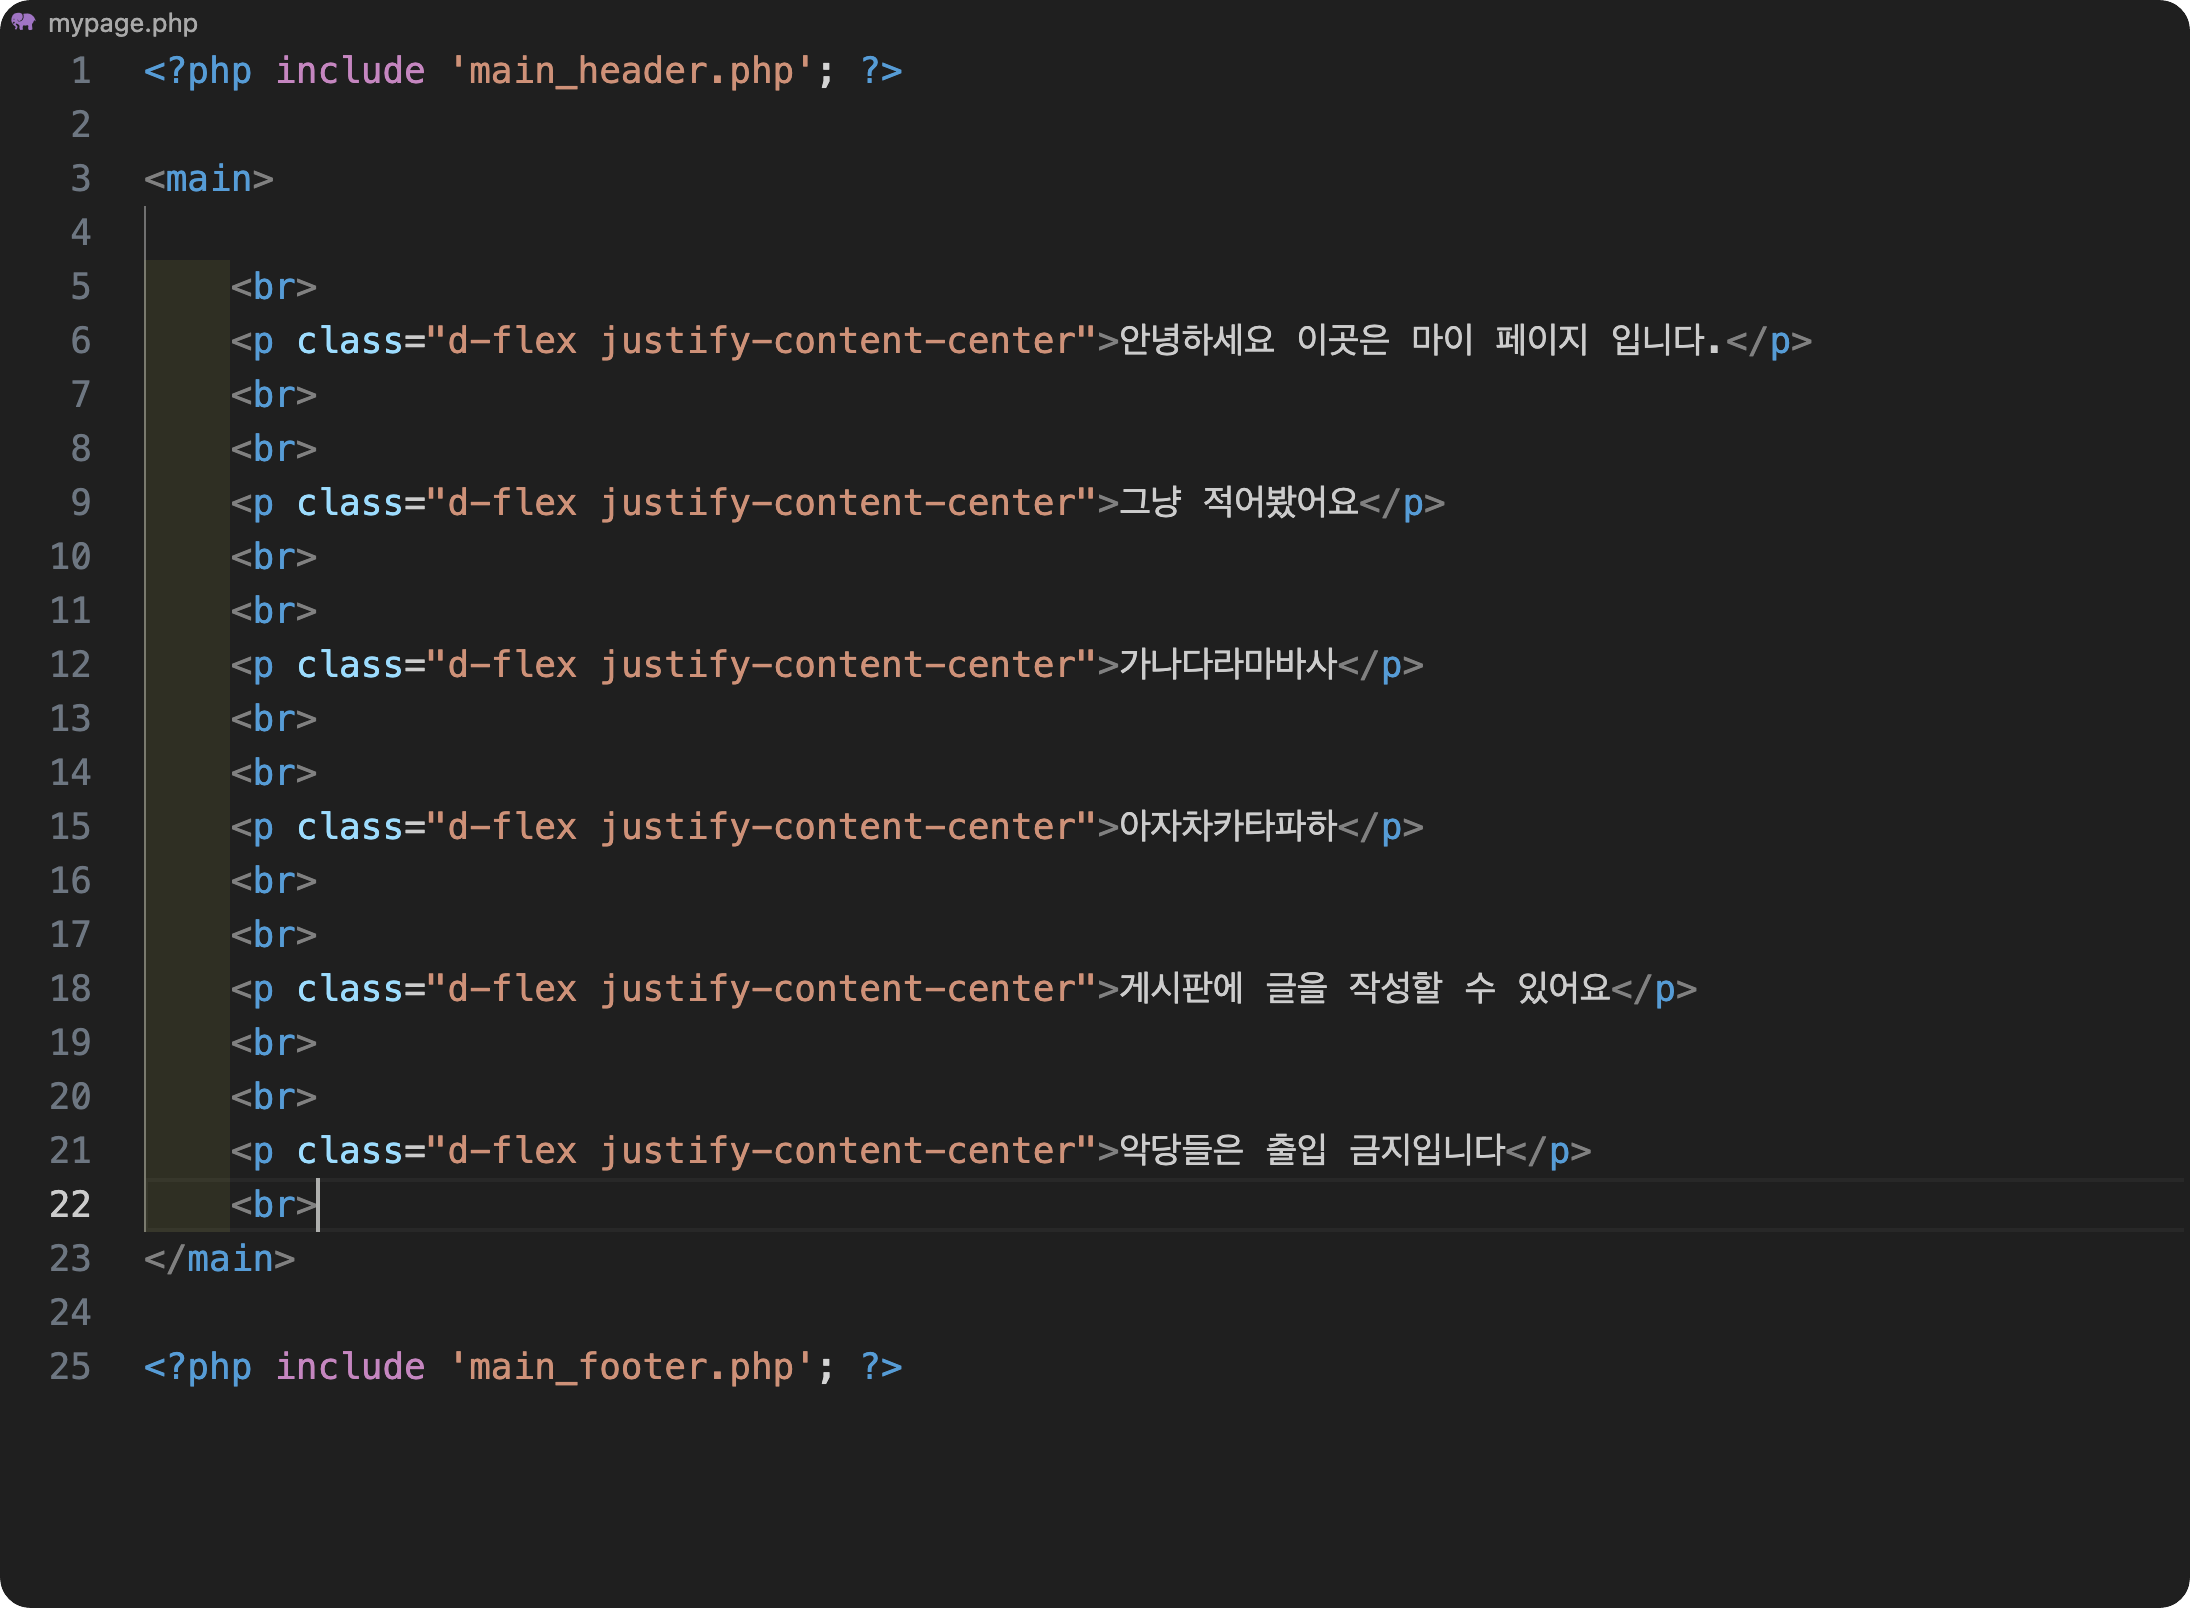Click line number 25 in the gutter
2190x1608 pixels.
[70, 1367]
